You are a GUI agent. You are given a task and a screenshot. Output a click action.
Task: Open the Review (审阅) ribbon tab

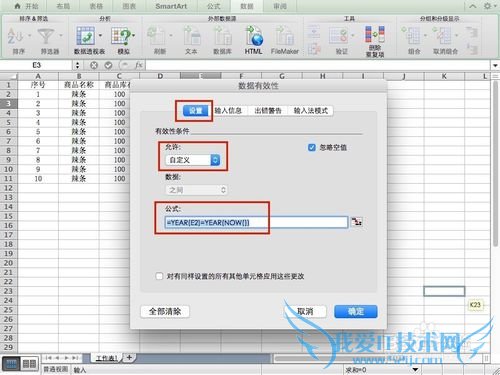tap(279, 6)
